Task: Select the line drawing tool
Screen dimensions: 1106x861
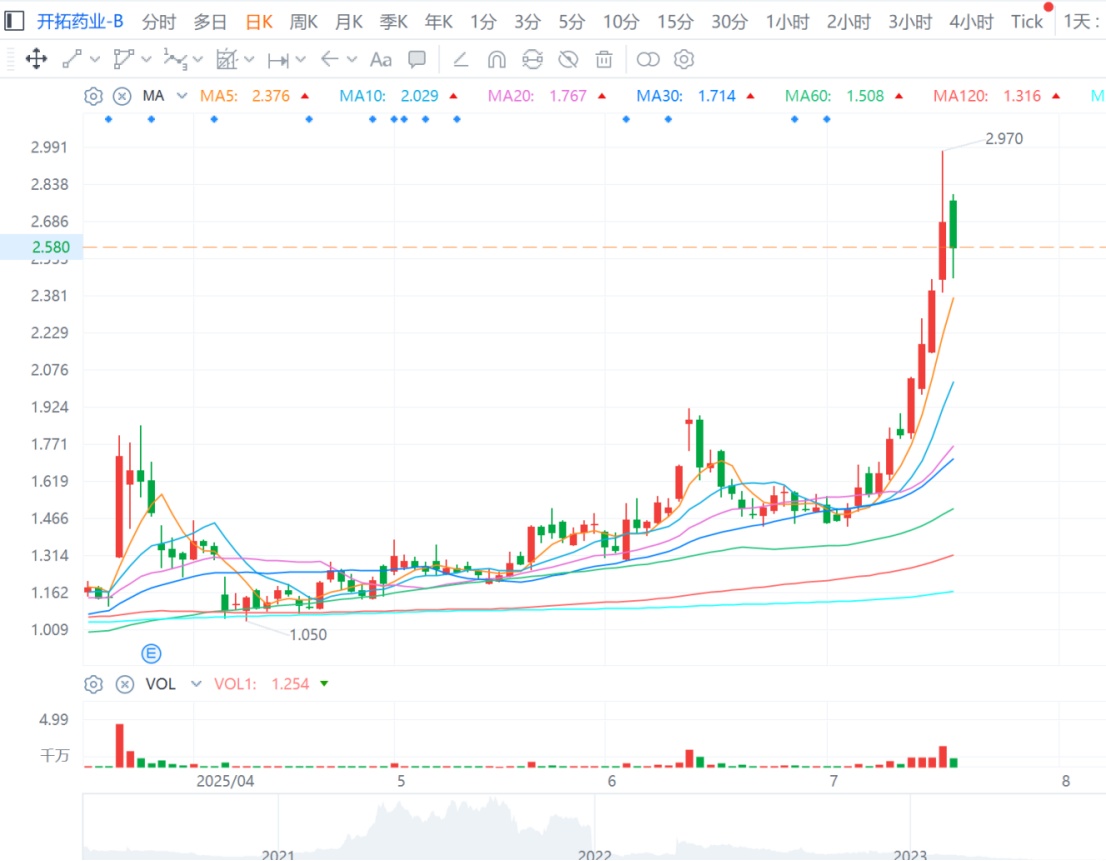Action: [72, 60]
